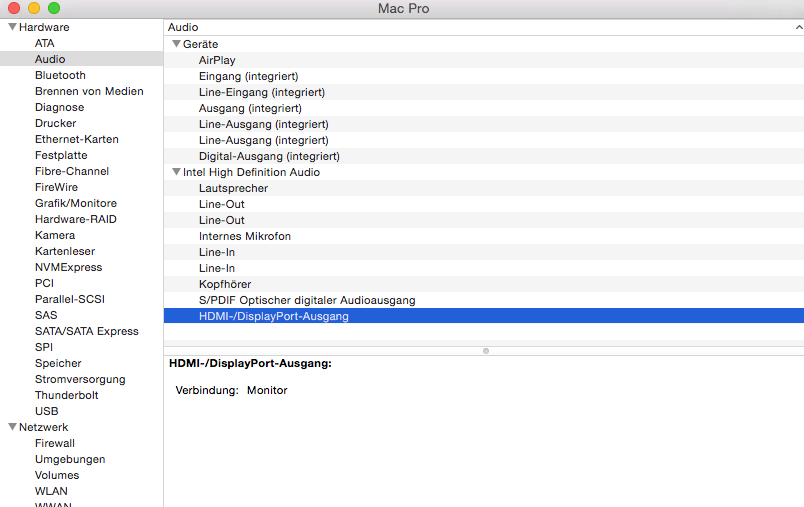Select ATA in the sidebar
804x507 pixels.
tap(45, 43)
